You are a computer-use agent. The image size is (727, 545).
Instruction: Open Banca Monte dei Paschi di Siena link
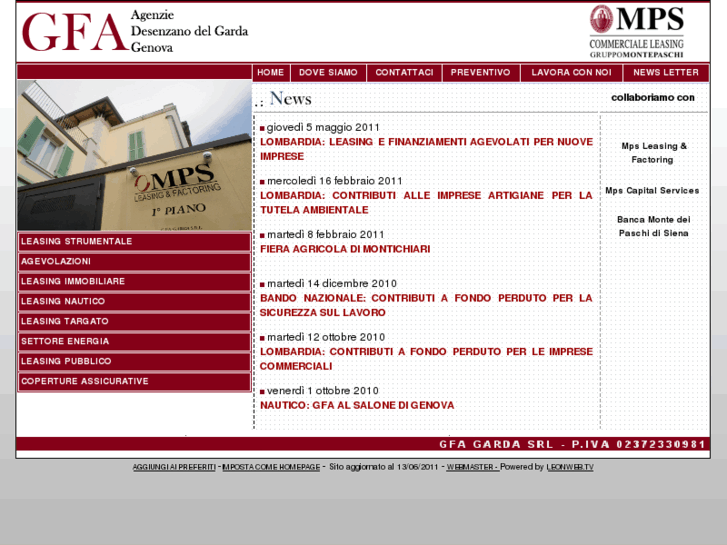[x=654, y=226]
